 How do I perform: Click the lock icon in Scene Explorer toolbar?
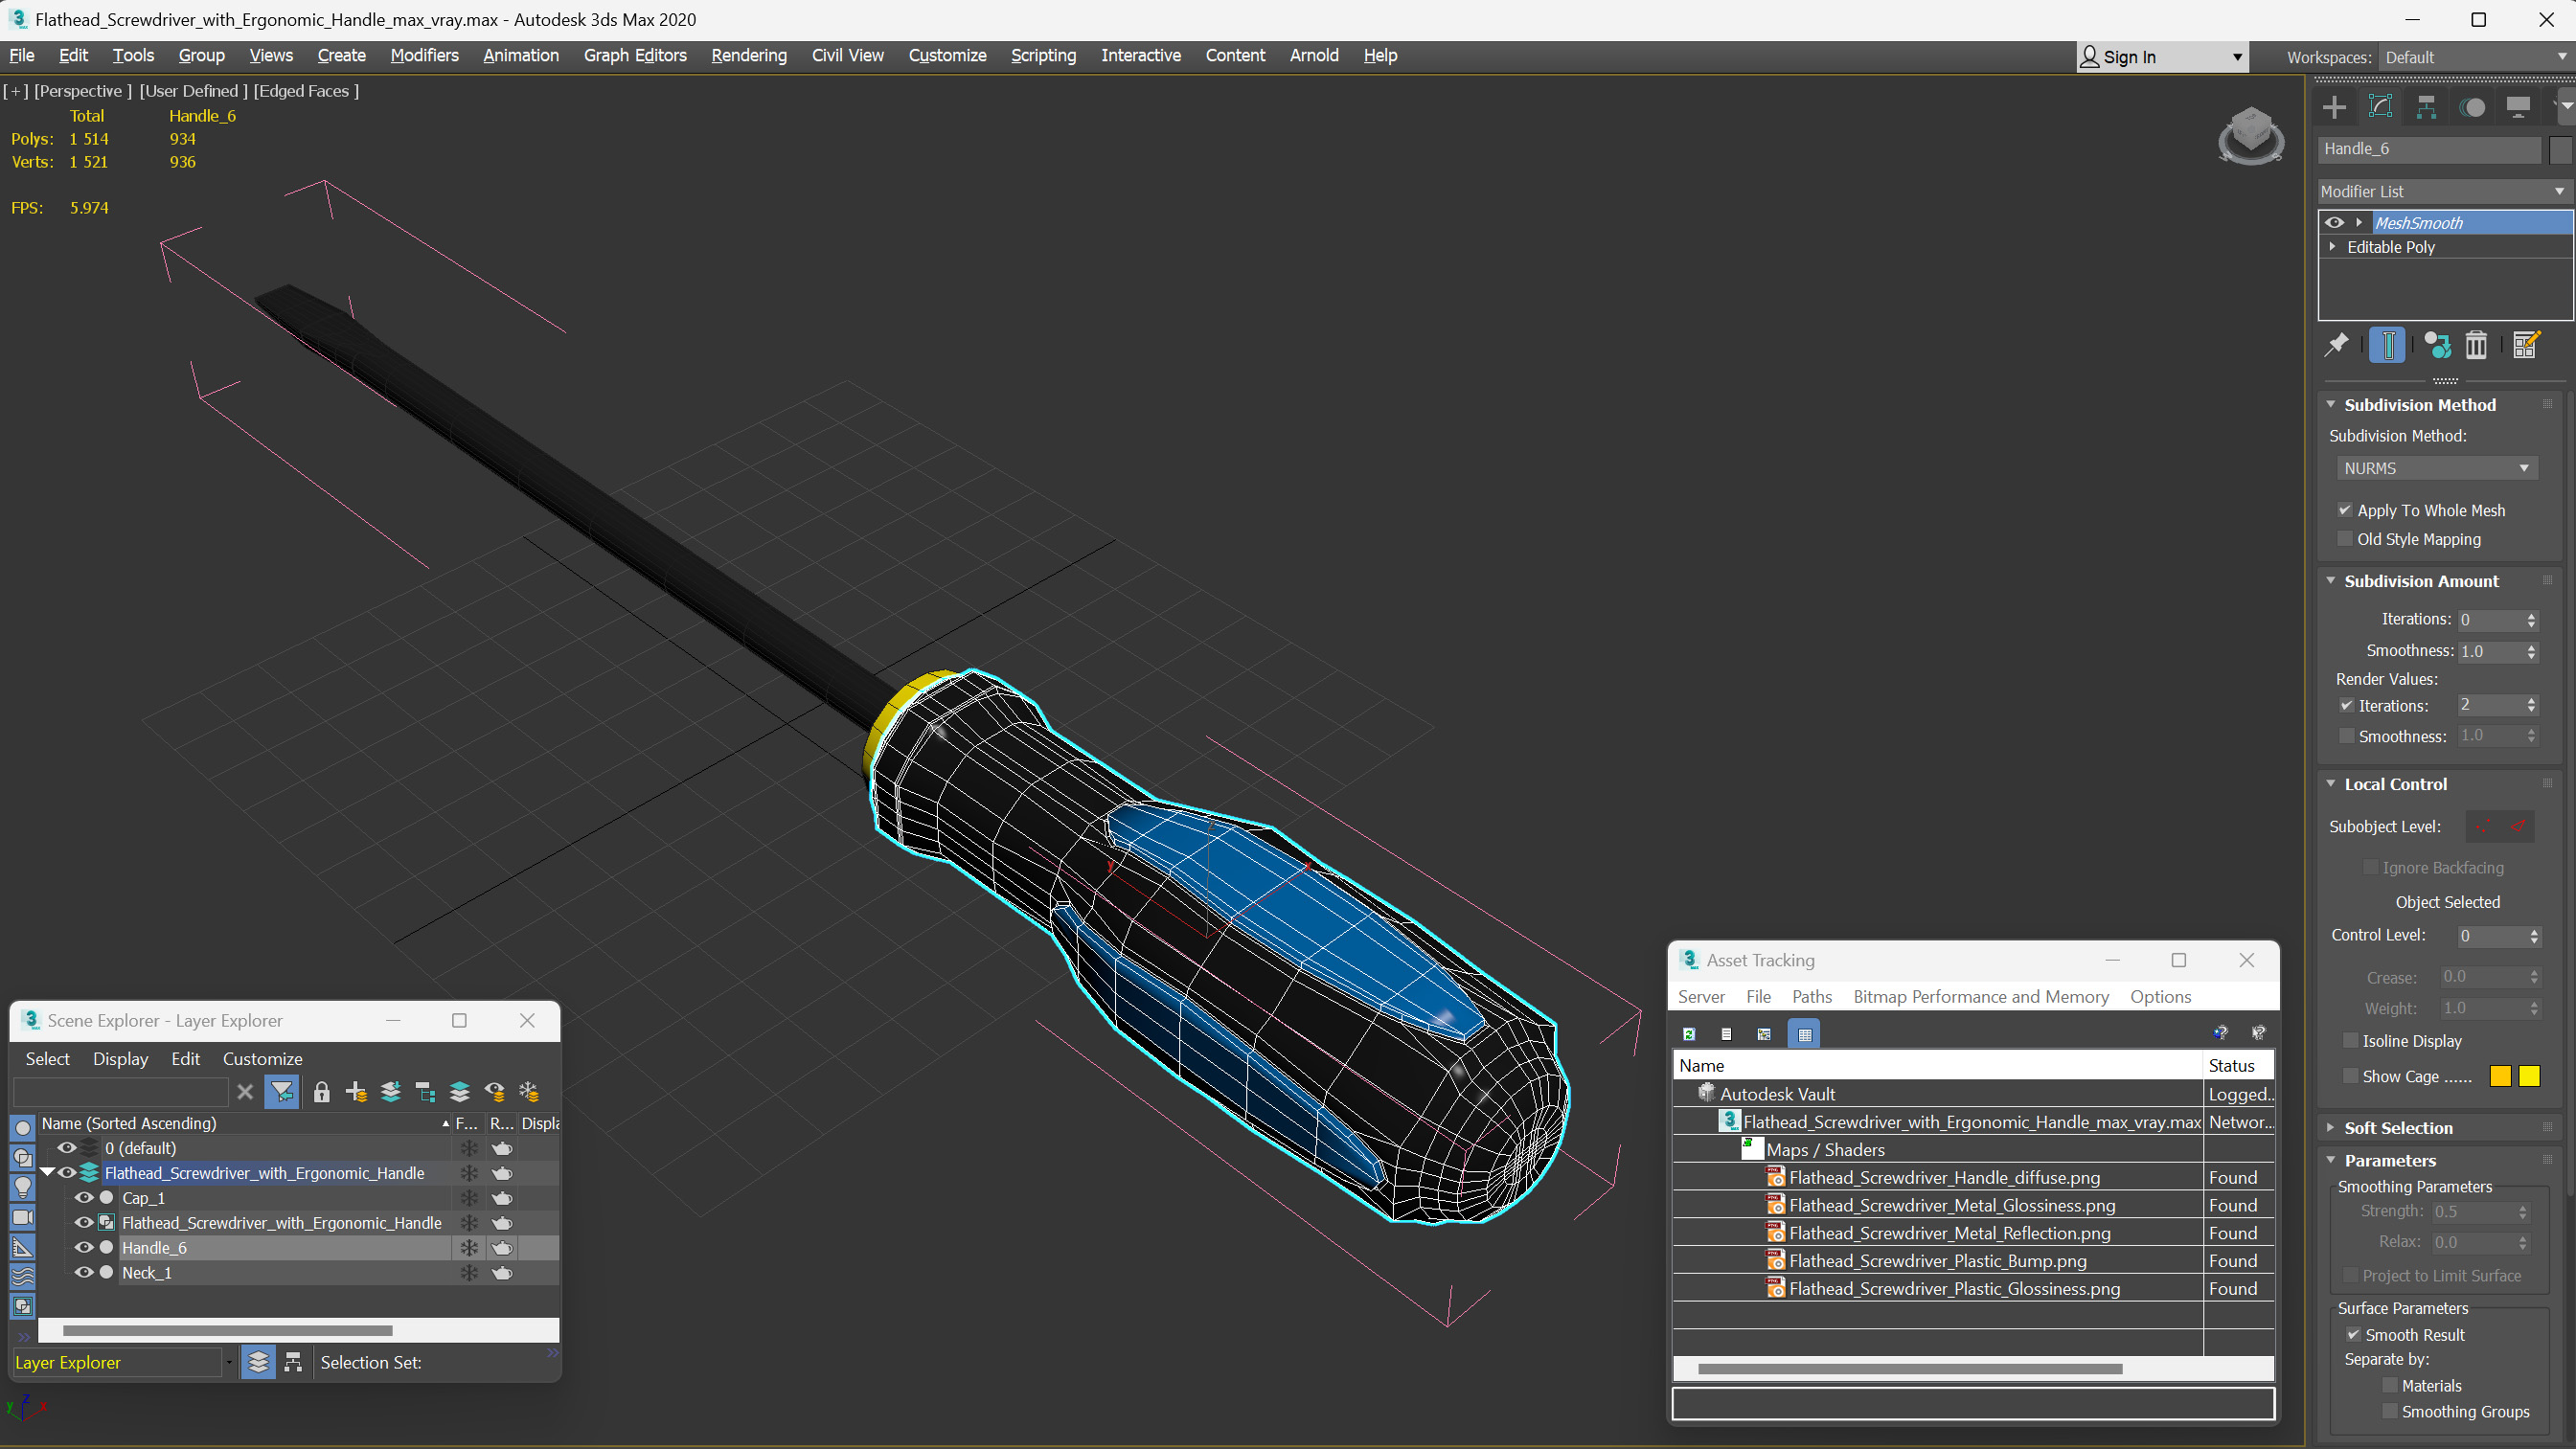tap(321, 1092)
